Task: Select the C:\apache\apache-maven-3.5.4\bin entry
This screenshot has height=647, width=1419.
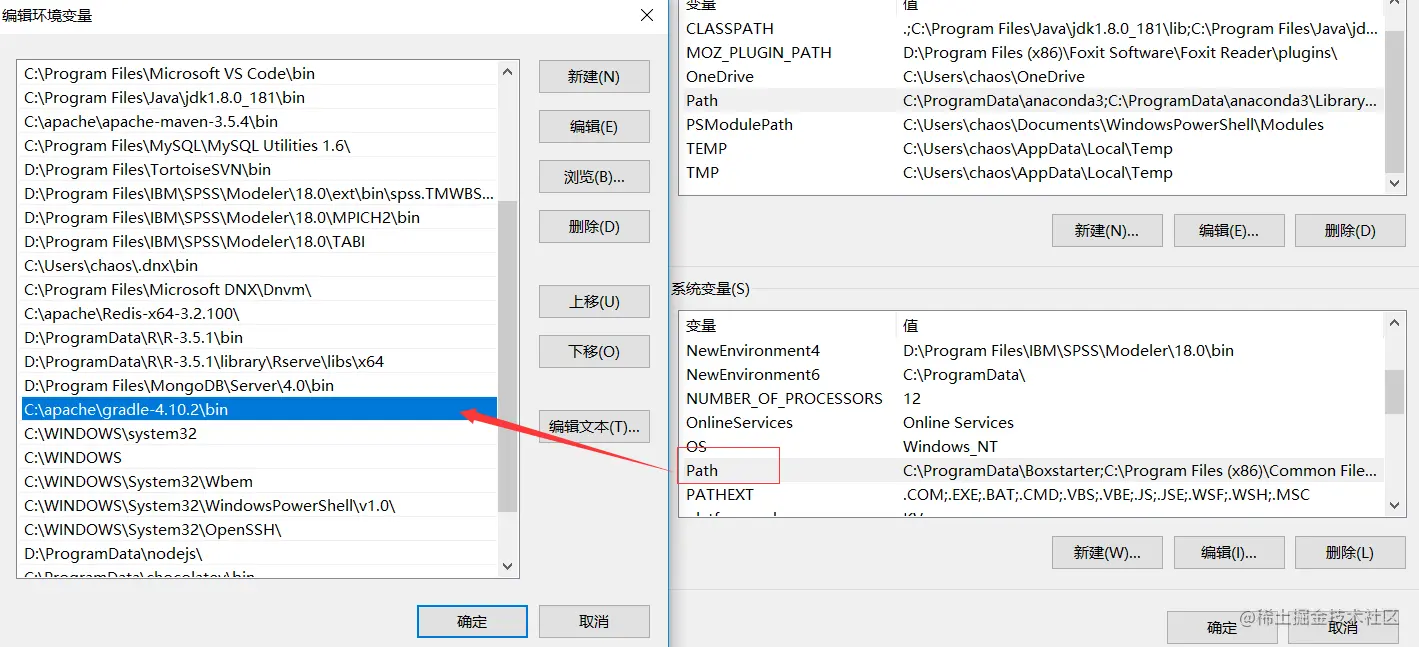Action: pos(259,121)
